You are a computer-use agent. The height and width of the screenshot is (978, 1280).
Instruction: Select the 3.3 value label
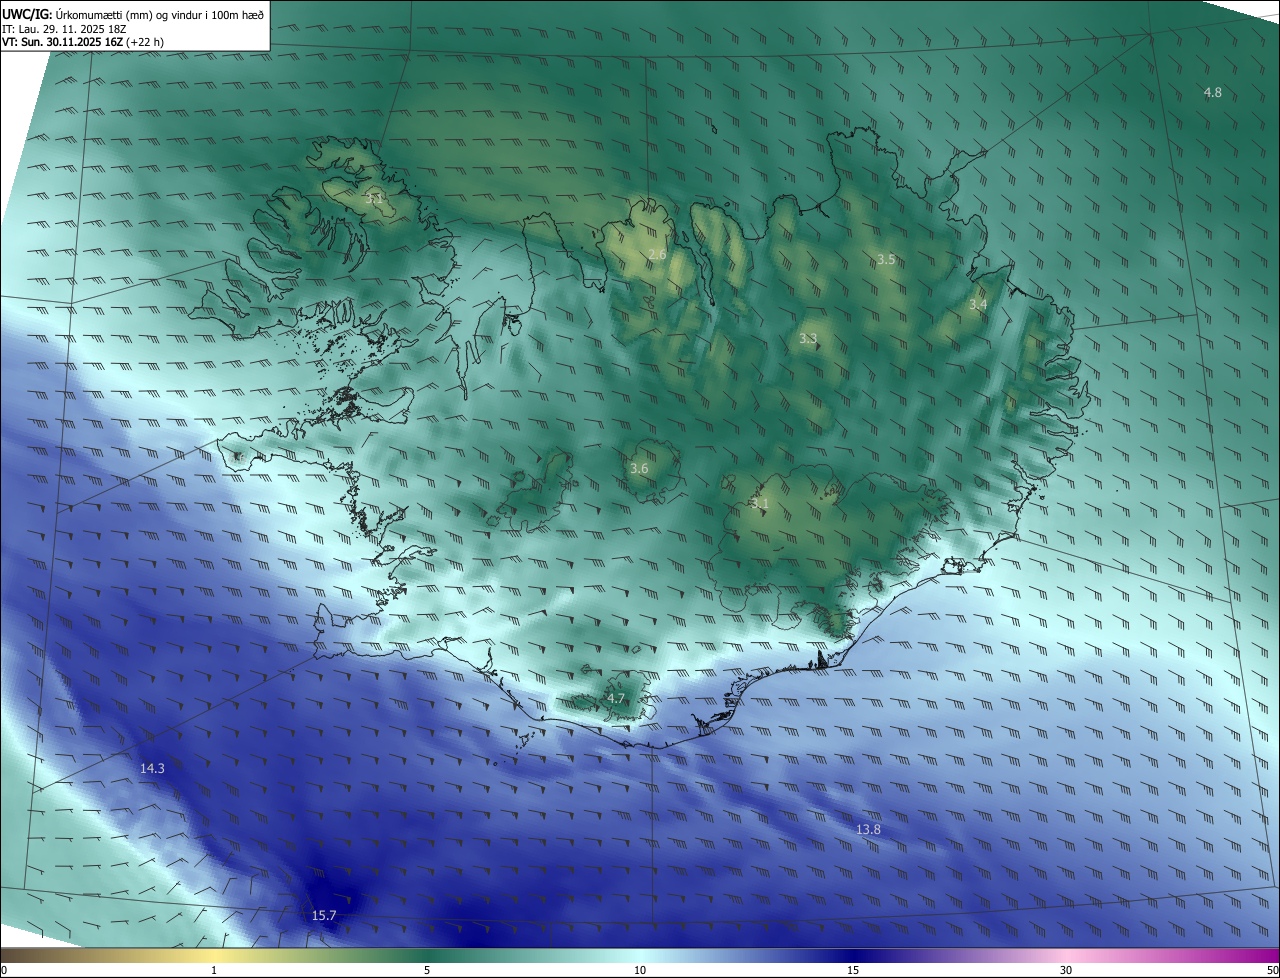point(808,339)
